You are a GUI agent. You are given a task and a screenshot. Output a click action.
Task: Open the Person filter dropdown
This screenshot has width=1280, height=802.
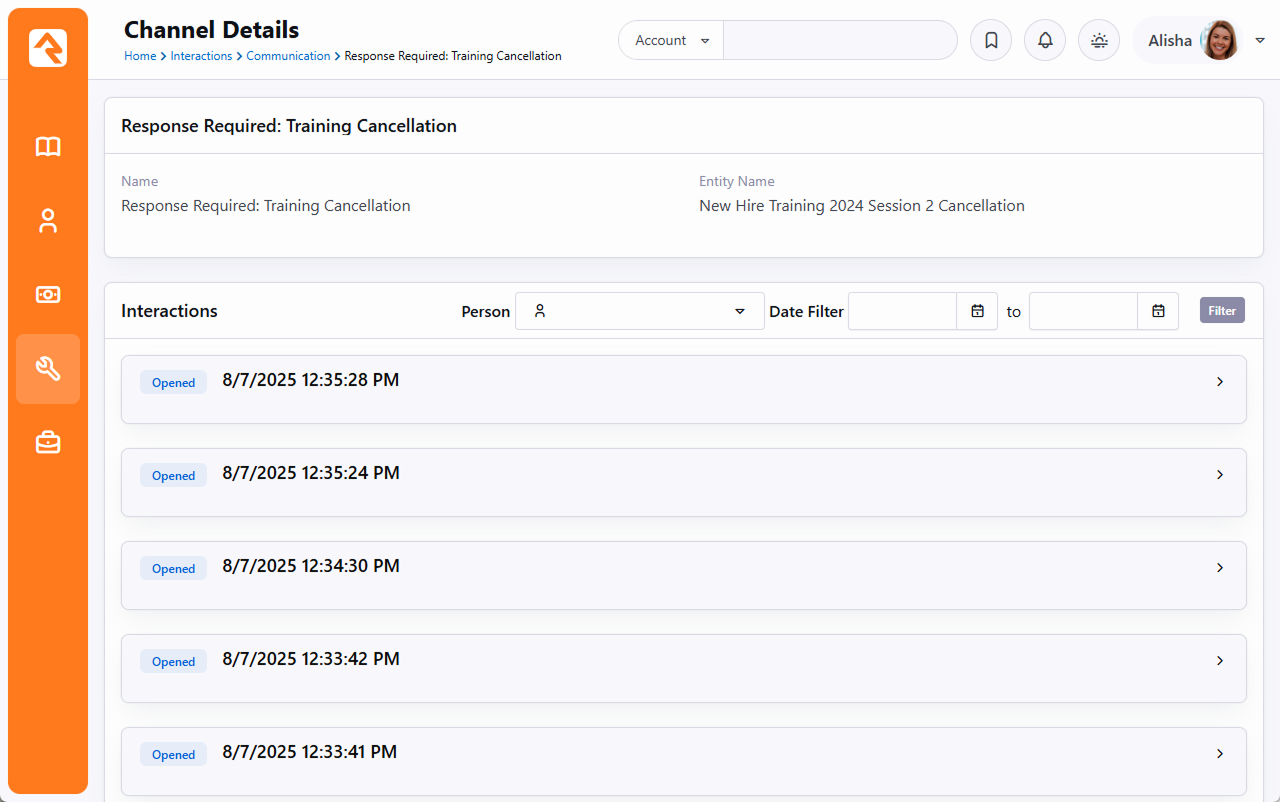639,311
